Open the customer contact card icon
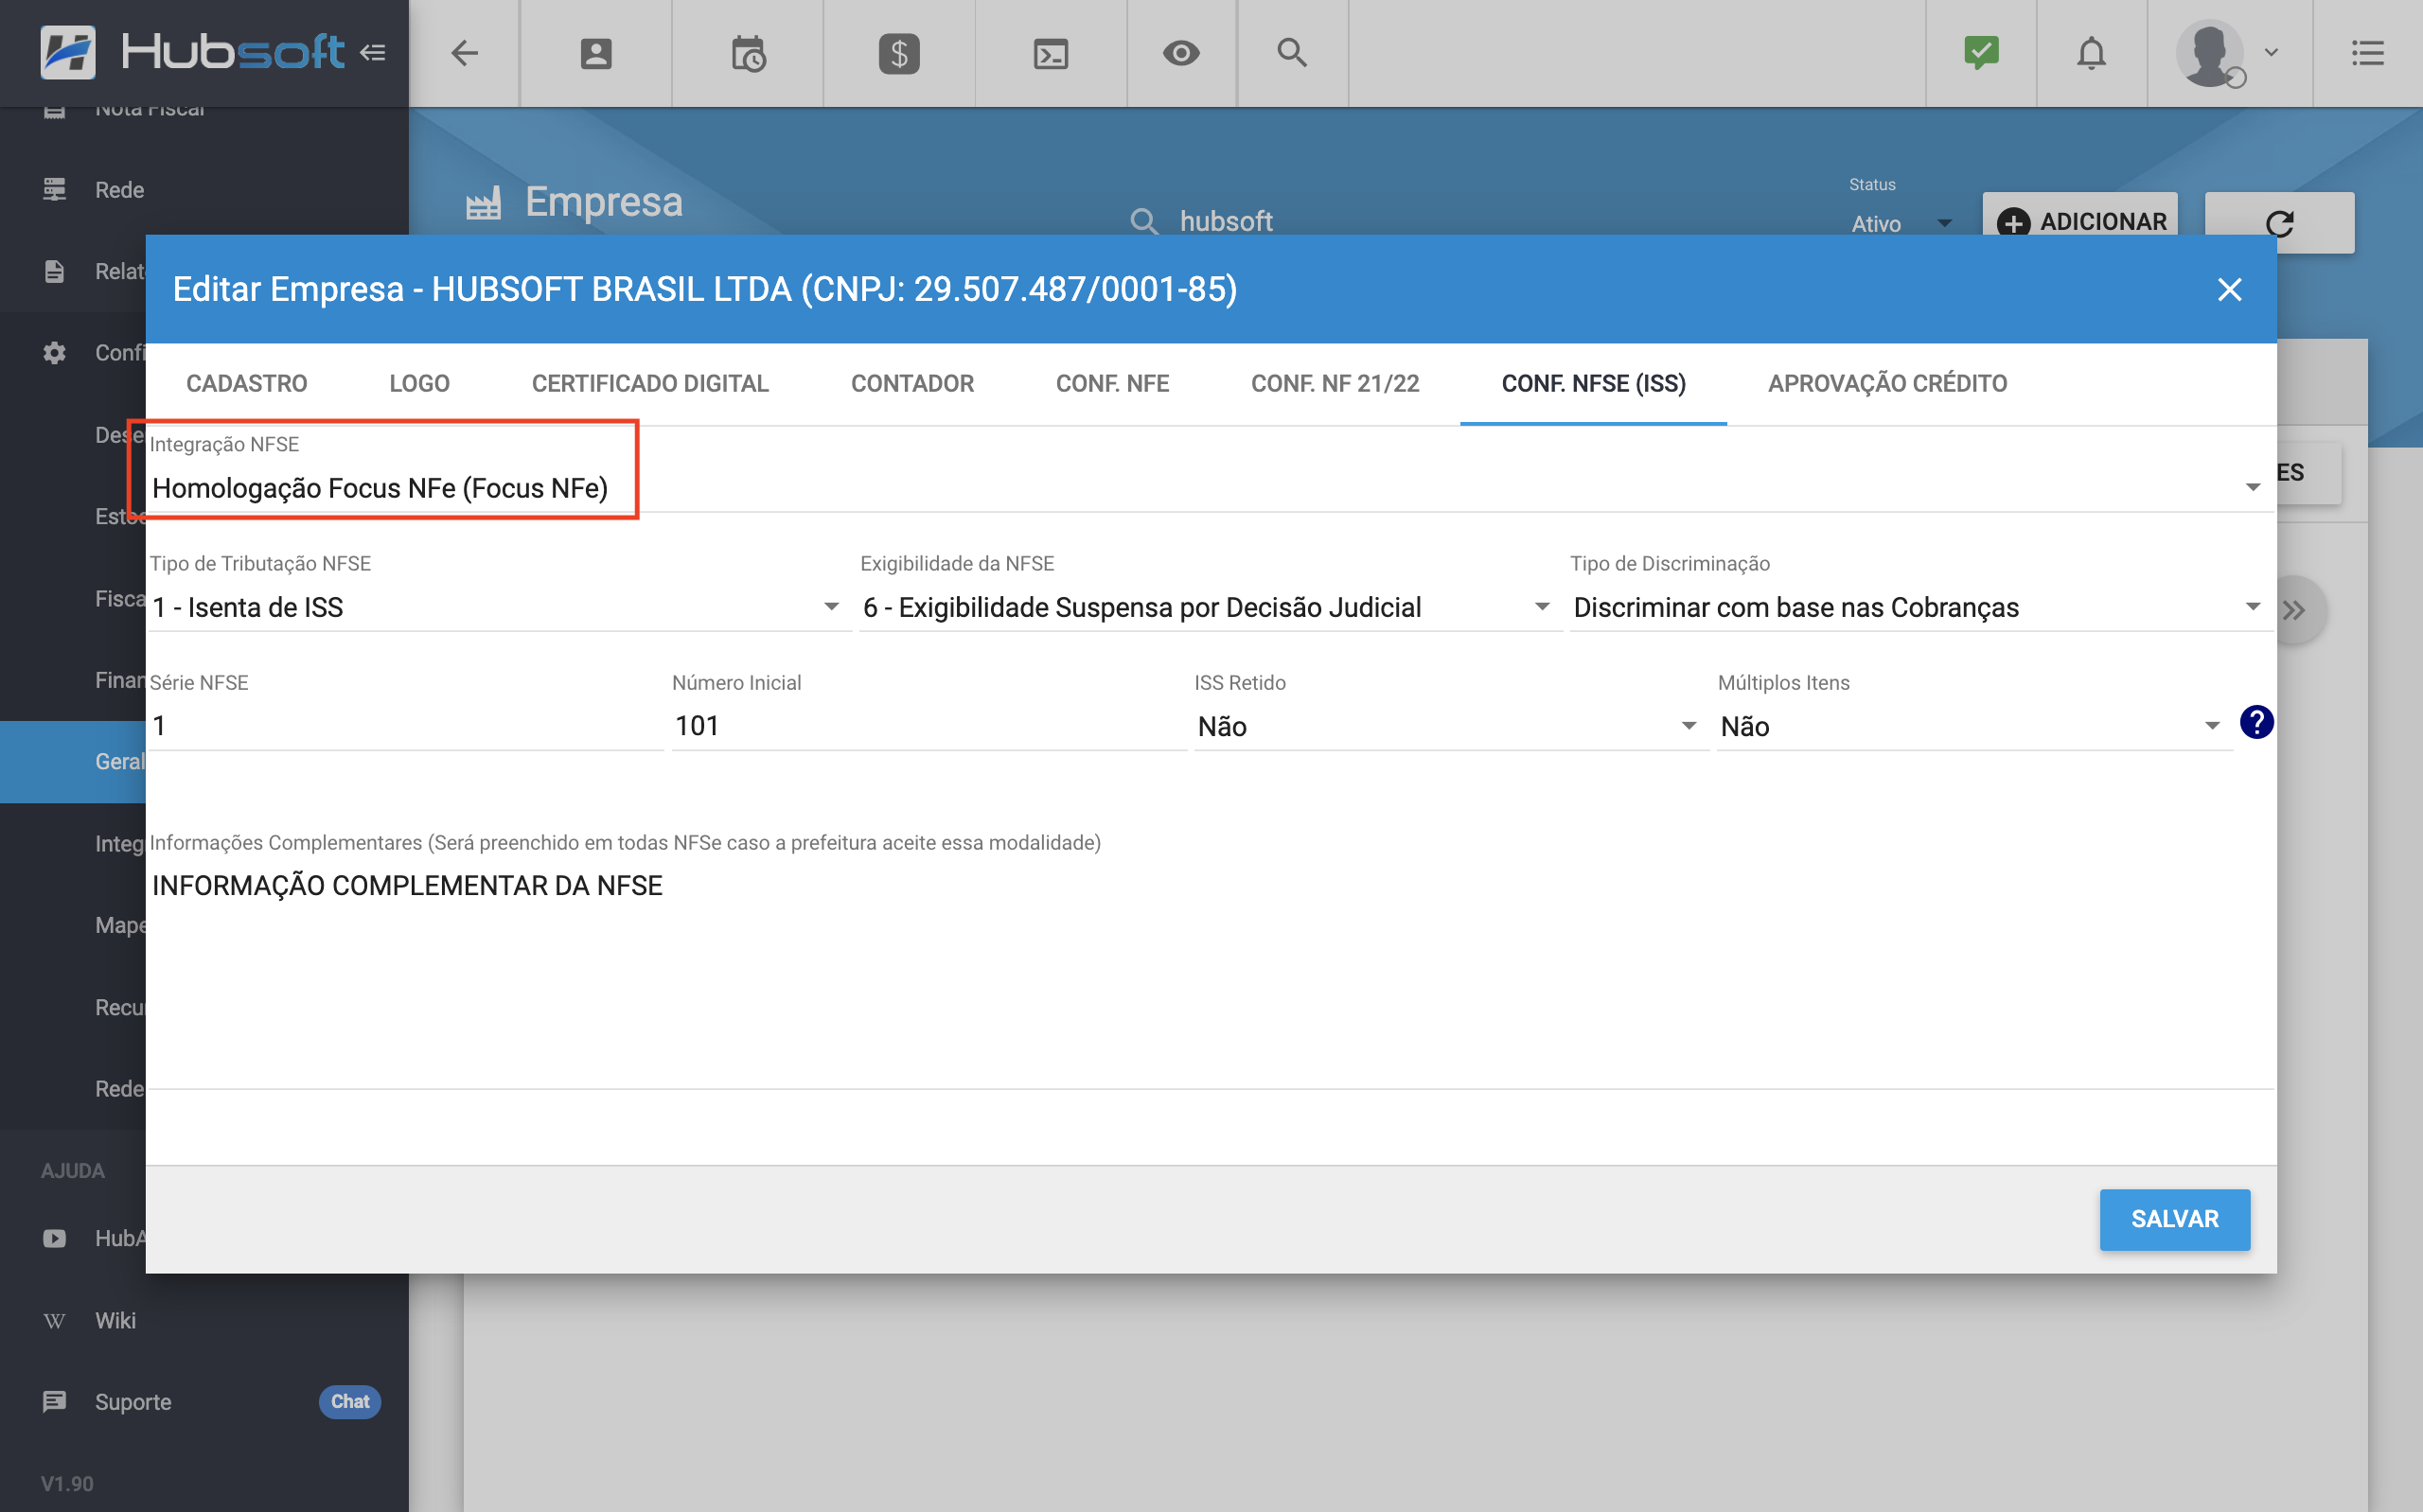The height and width of the screenshot is (1512, 2423). pos(596,53)
